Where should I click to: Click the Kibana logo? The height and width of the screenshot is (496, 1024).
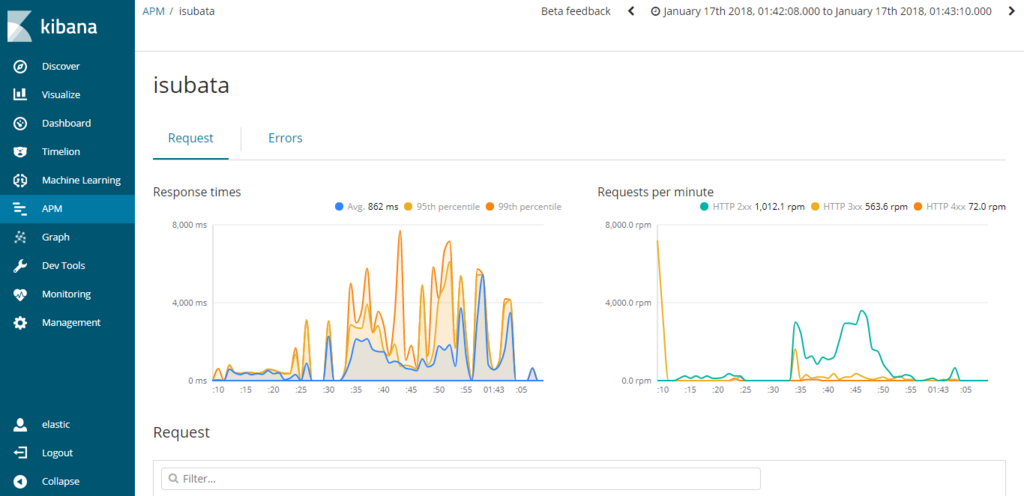point(52,26)
